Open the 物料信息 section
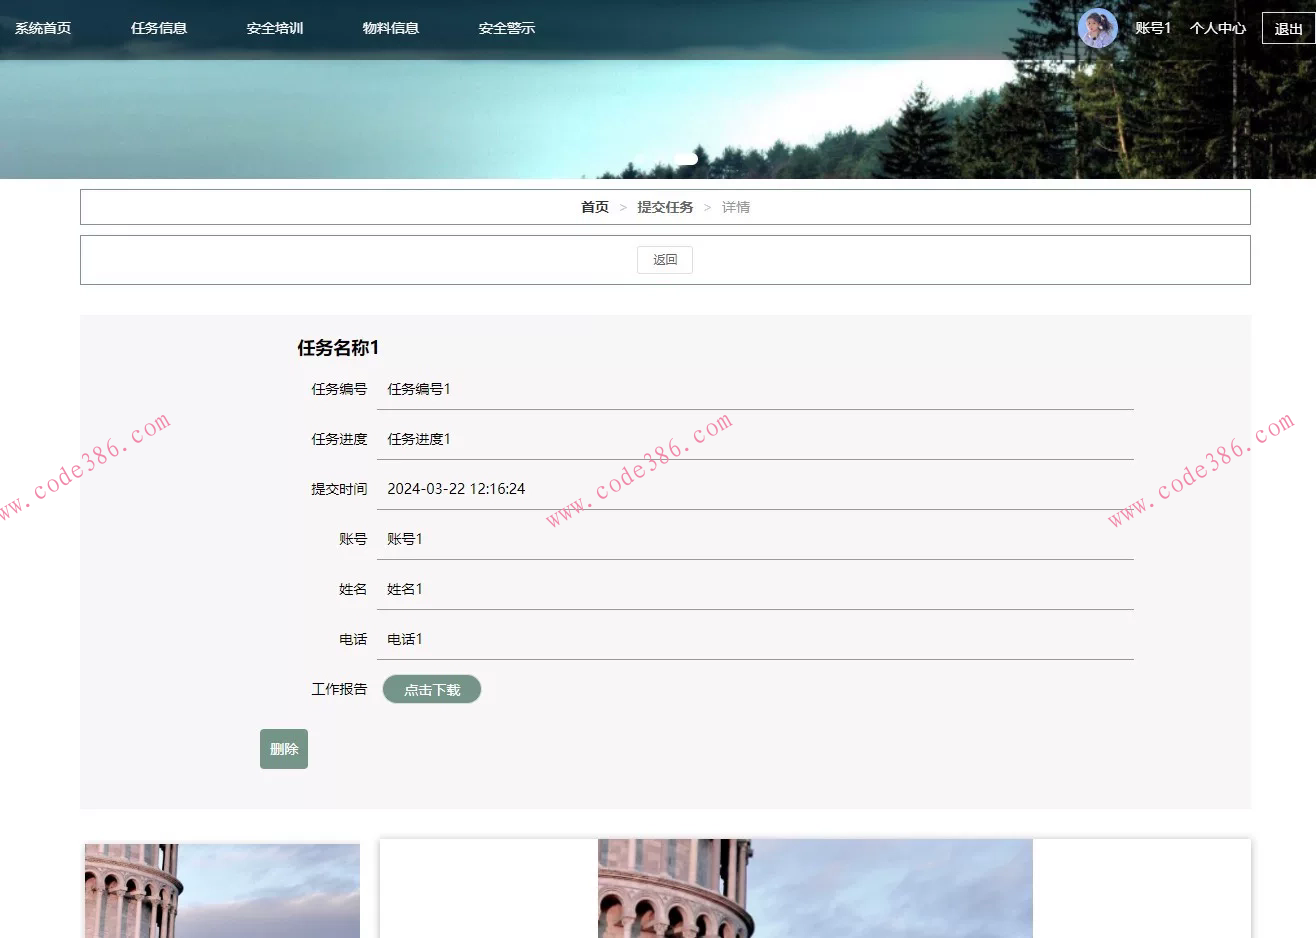This screenshot has width=1316, height=938. pyautogui.click(x=390, y=28)
